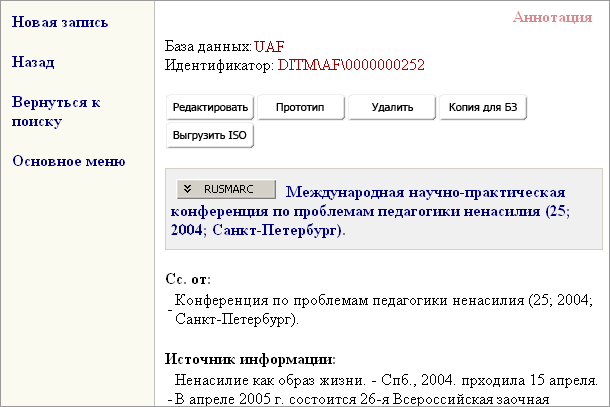610x407 pixels.
Task: Open the Новая запись link
Action: click(60, 22)
